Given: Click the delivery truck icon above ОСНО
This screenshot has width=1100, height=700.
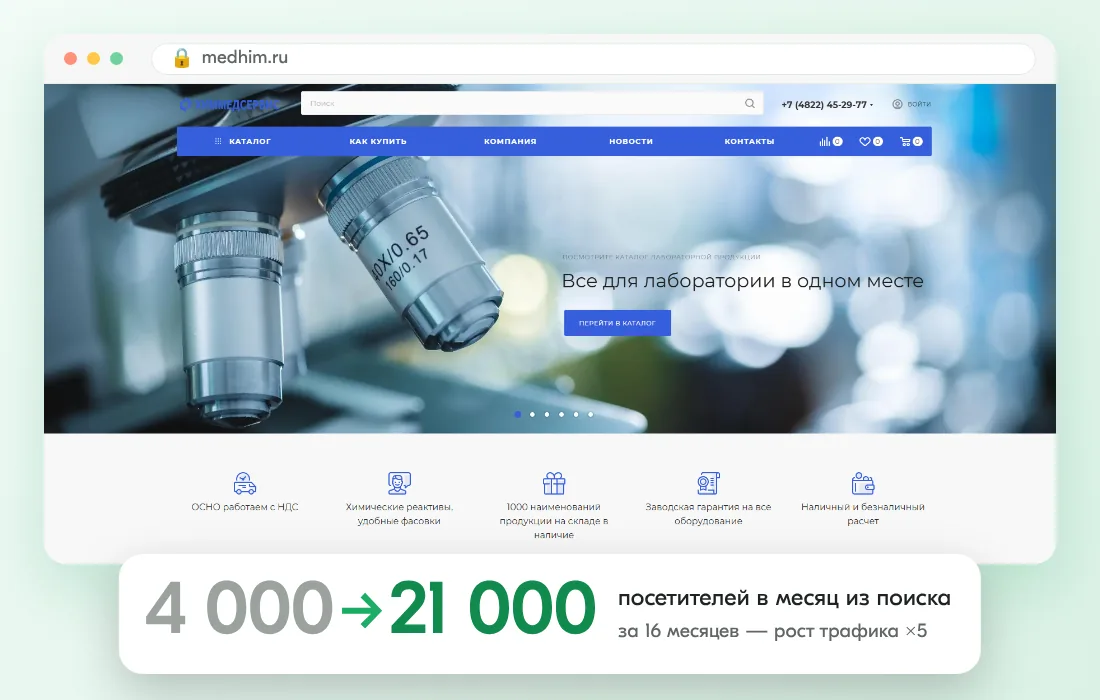Looking at the screenshot, I should click(x=245, y=483).
